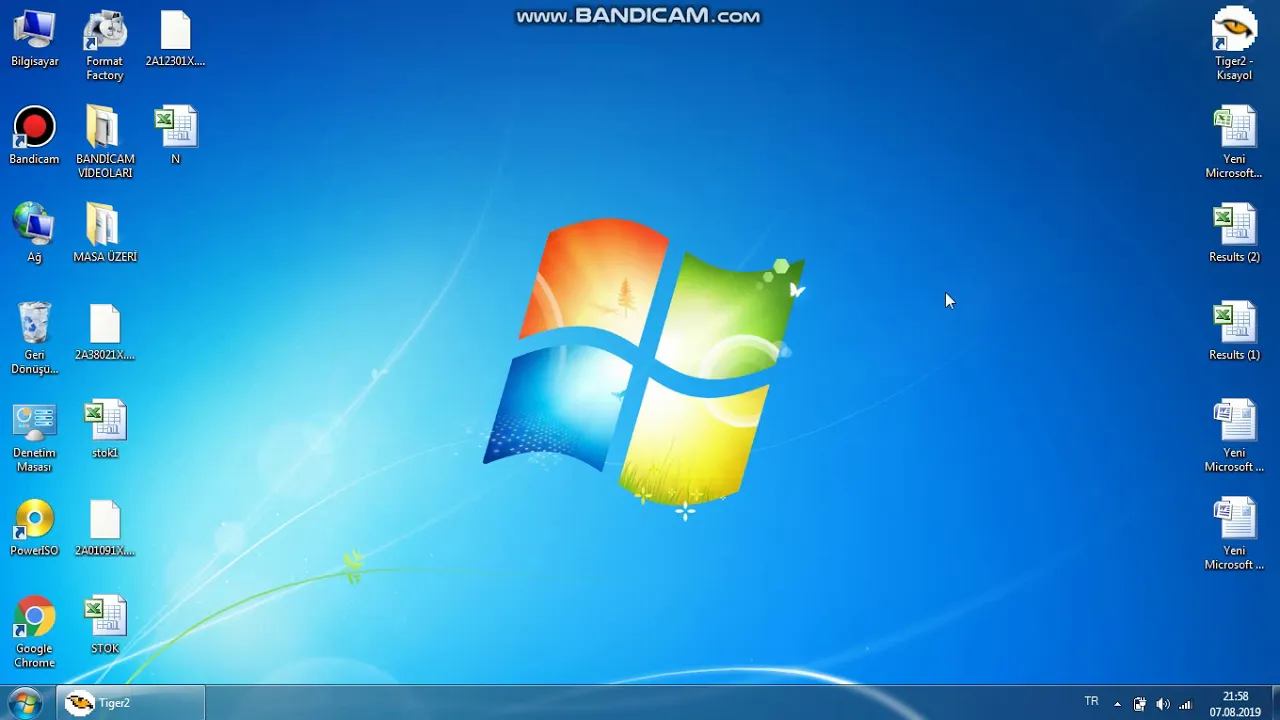Click the Show desktop button in the taskbar corner
This screenshot has width=1280, height=720.
(x=1275, y=703)
